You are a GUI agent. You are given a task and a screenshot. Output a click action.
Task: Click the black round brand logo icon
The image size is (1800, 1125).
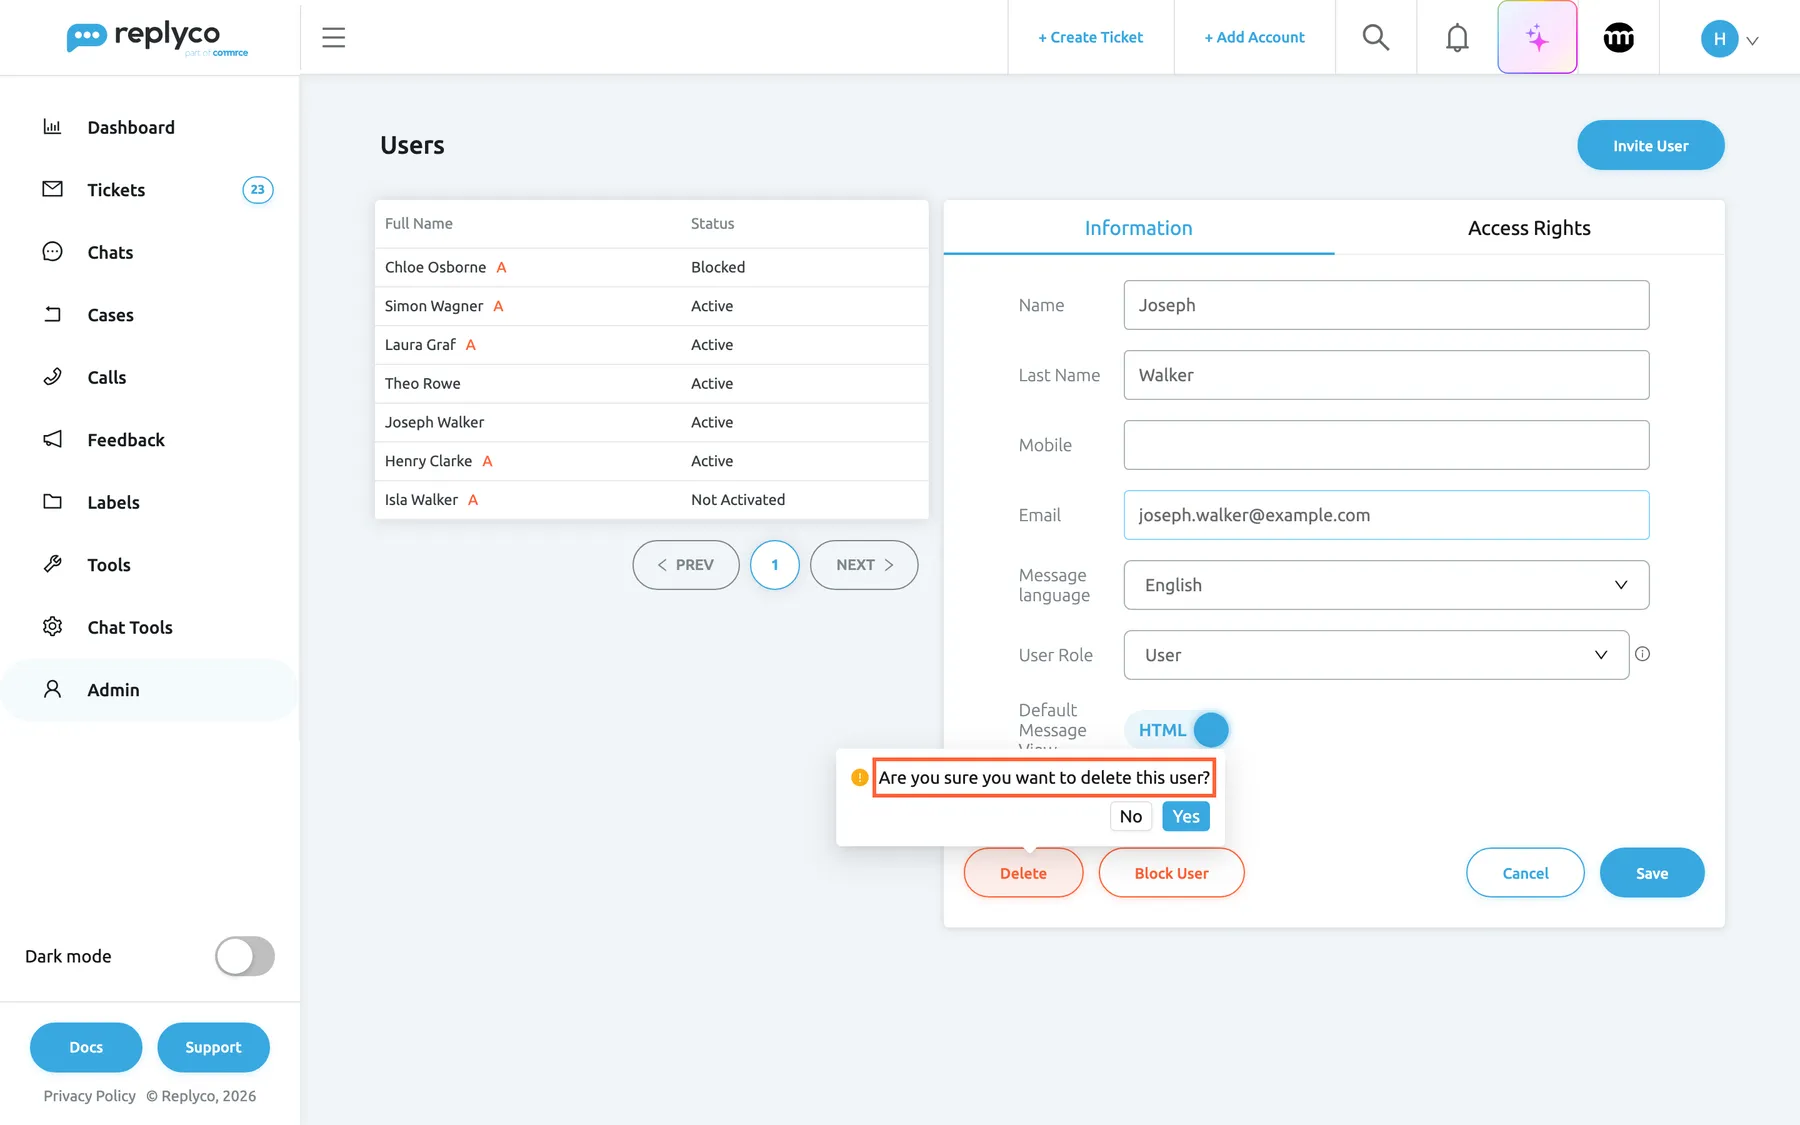[1619, 38]
